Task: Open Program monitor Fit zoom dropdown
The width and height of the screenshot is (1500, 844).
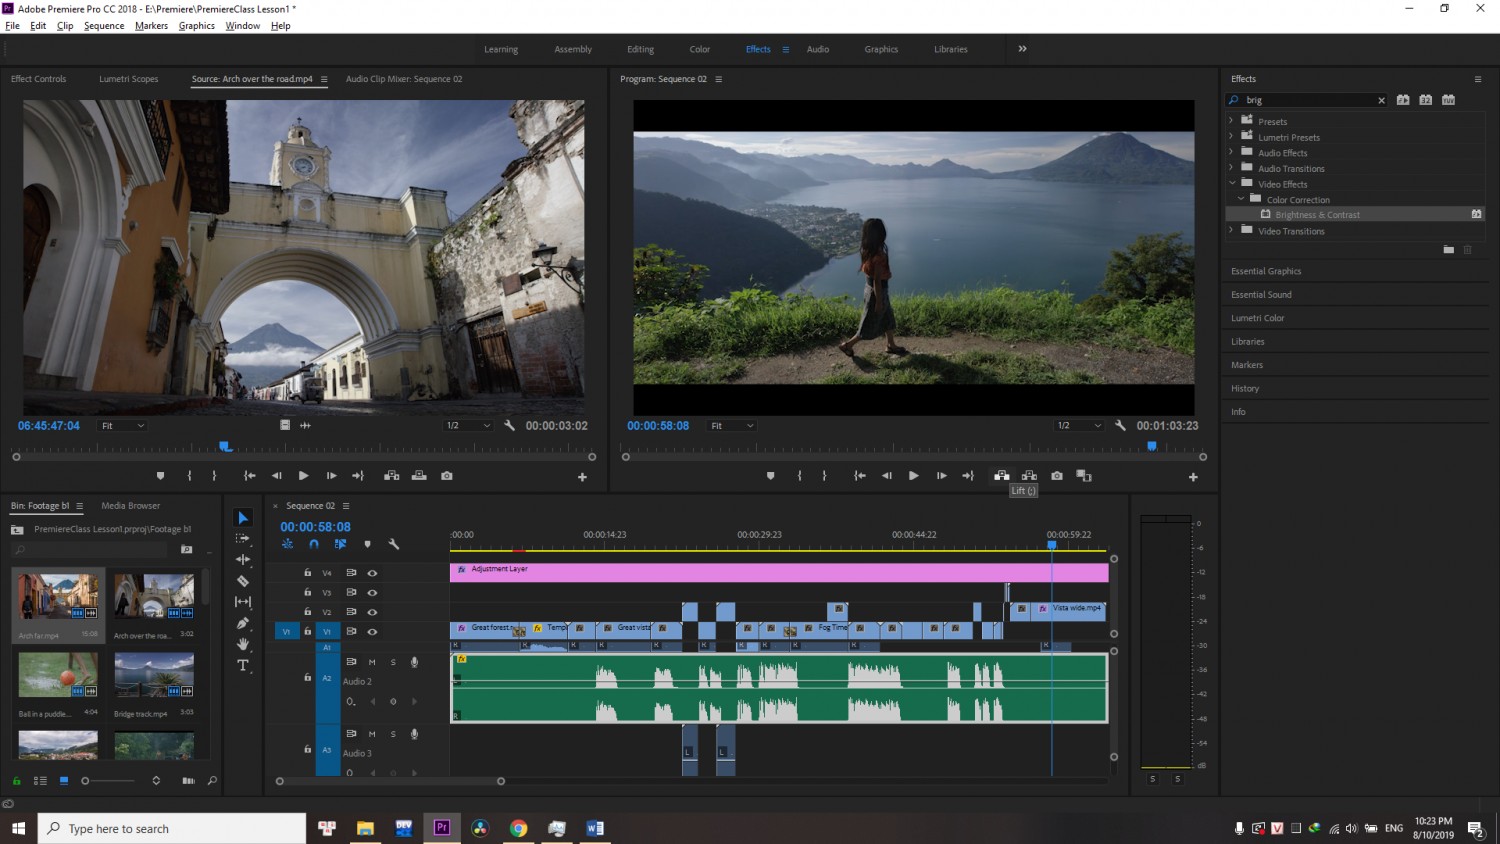Action: [731, 426]
